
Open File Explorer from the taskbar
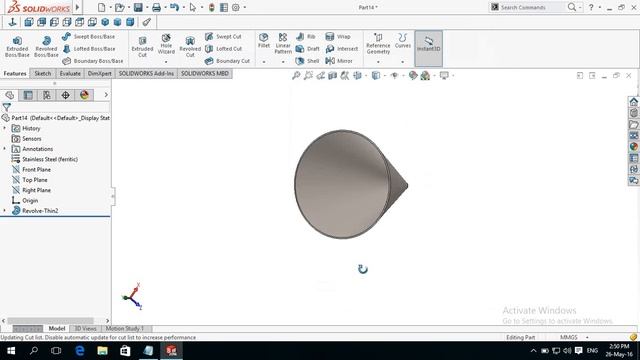pyautogui.click(x=102, y=351)
